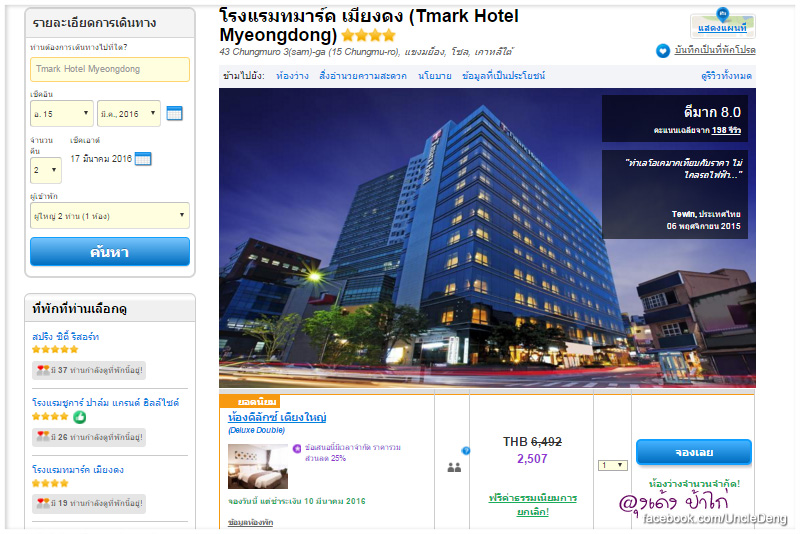The image size is (800, 534).
Task: Open the check-out date calendar icon
Action: (143, 159)
